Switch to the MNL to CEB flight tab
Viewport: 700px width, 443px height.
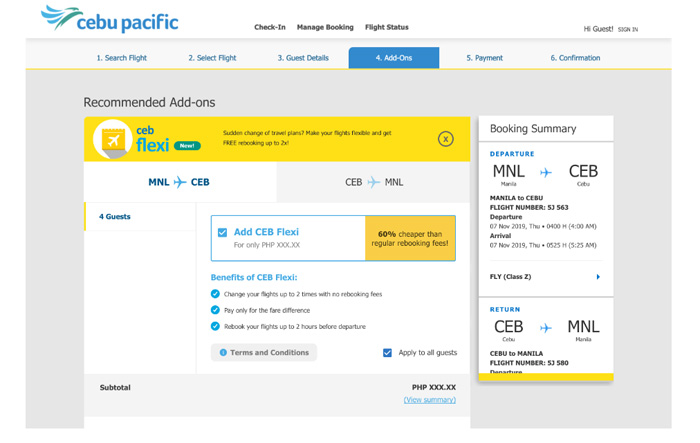click(x=180, y=182)
